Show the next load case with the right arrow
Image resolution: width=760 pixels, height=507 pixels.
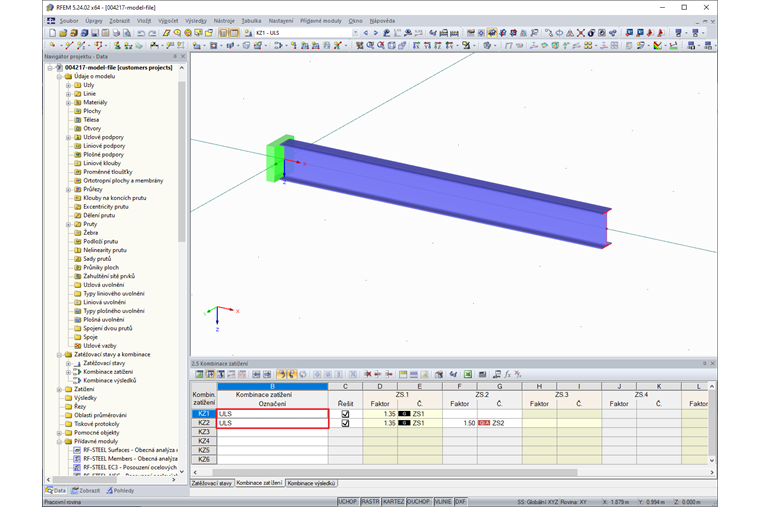376,33
